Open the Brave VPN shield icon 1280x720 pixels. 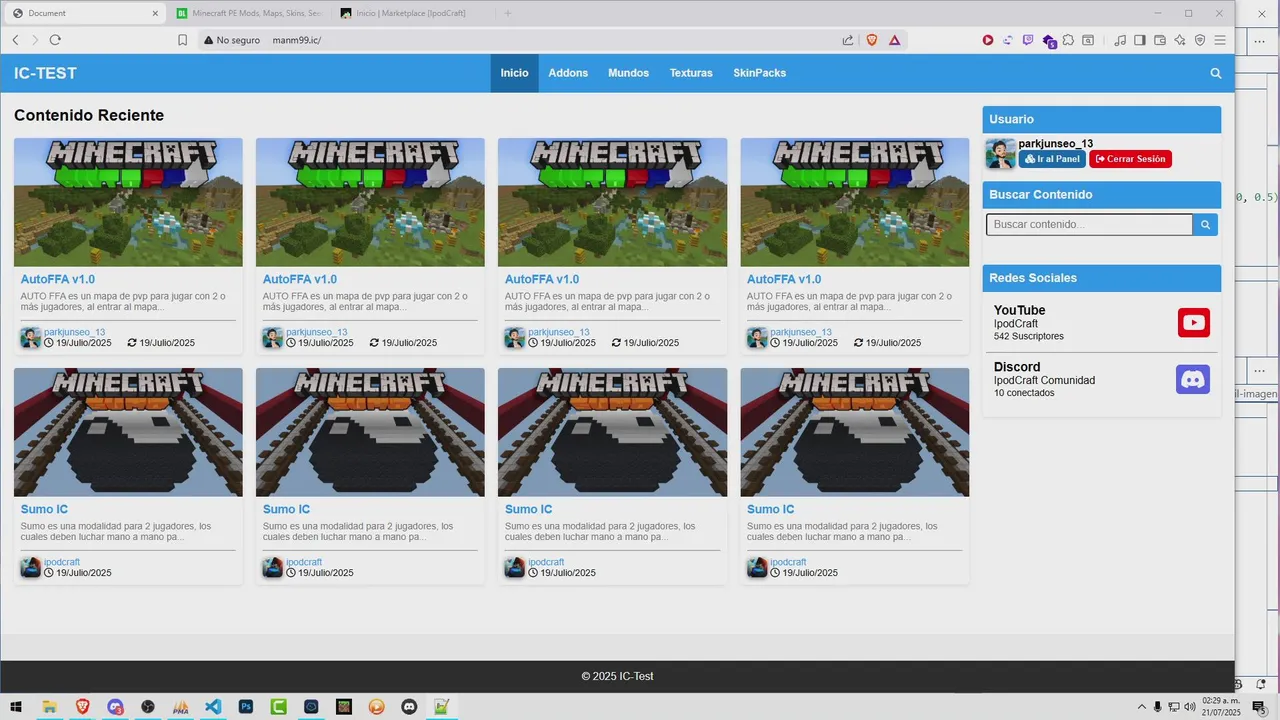coord(1200,40)
